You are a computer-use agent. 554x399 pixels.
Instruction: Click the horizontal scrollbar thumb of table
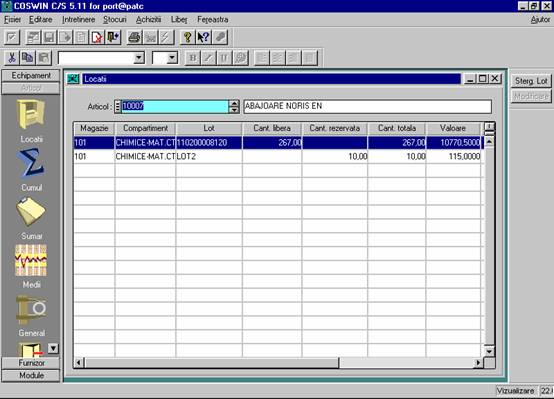(212, 363)
